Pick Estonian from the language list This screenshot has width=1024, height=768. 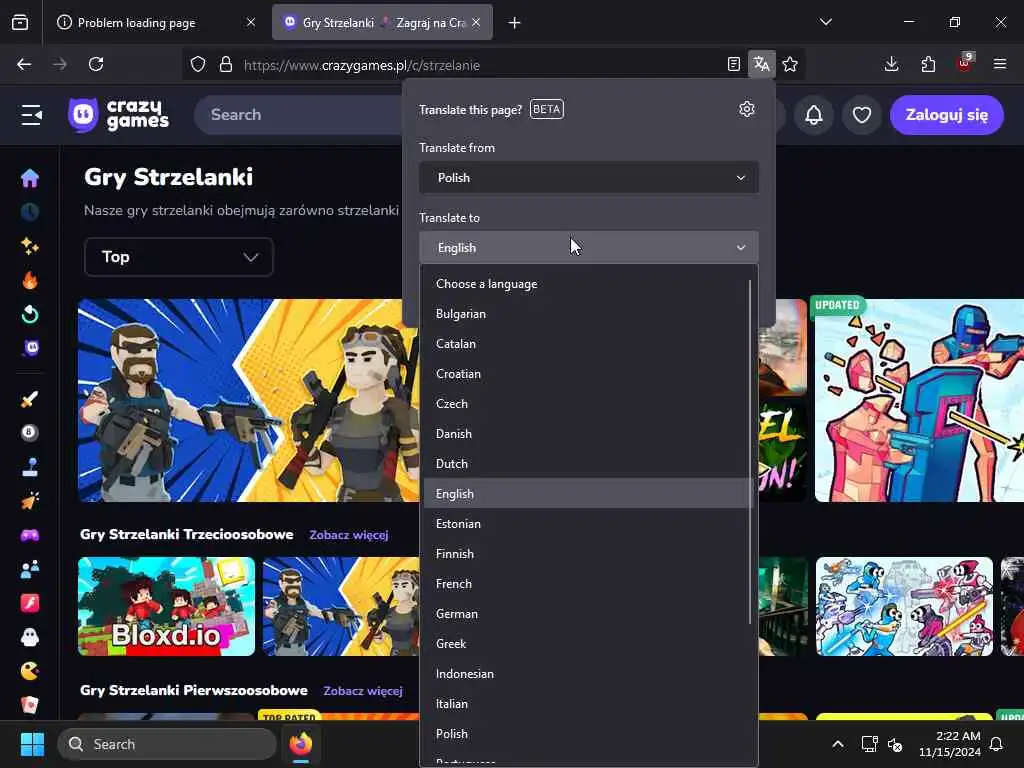tap(586, 524)
